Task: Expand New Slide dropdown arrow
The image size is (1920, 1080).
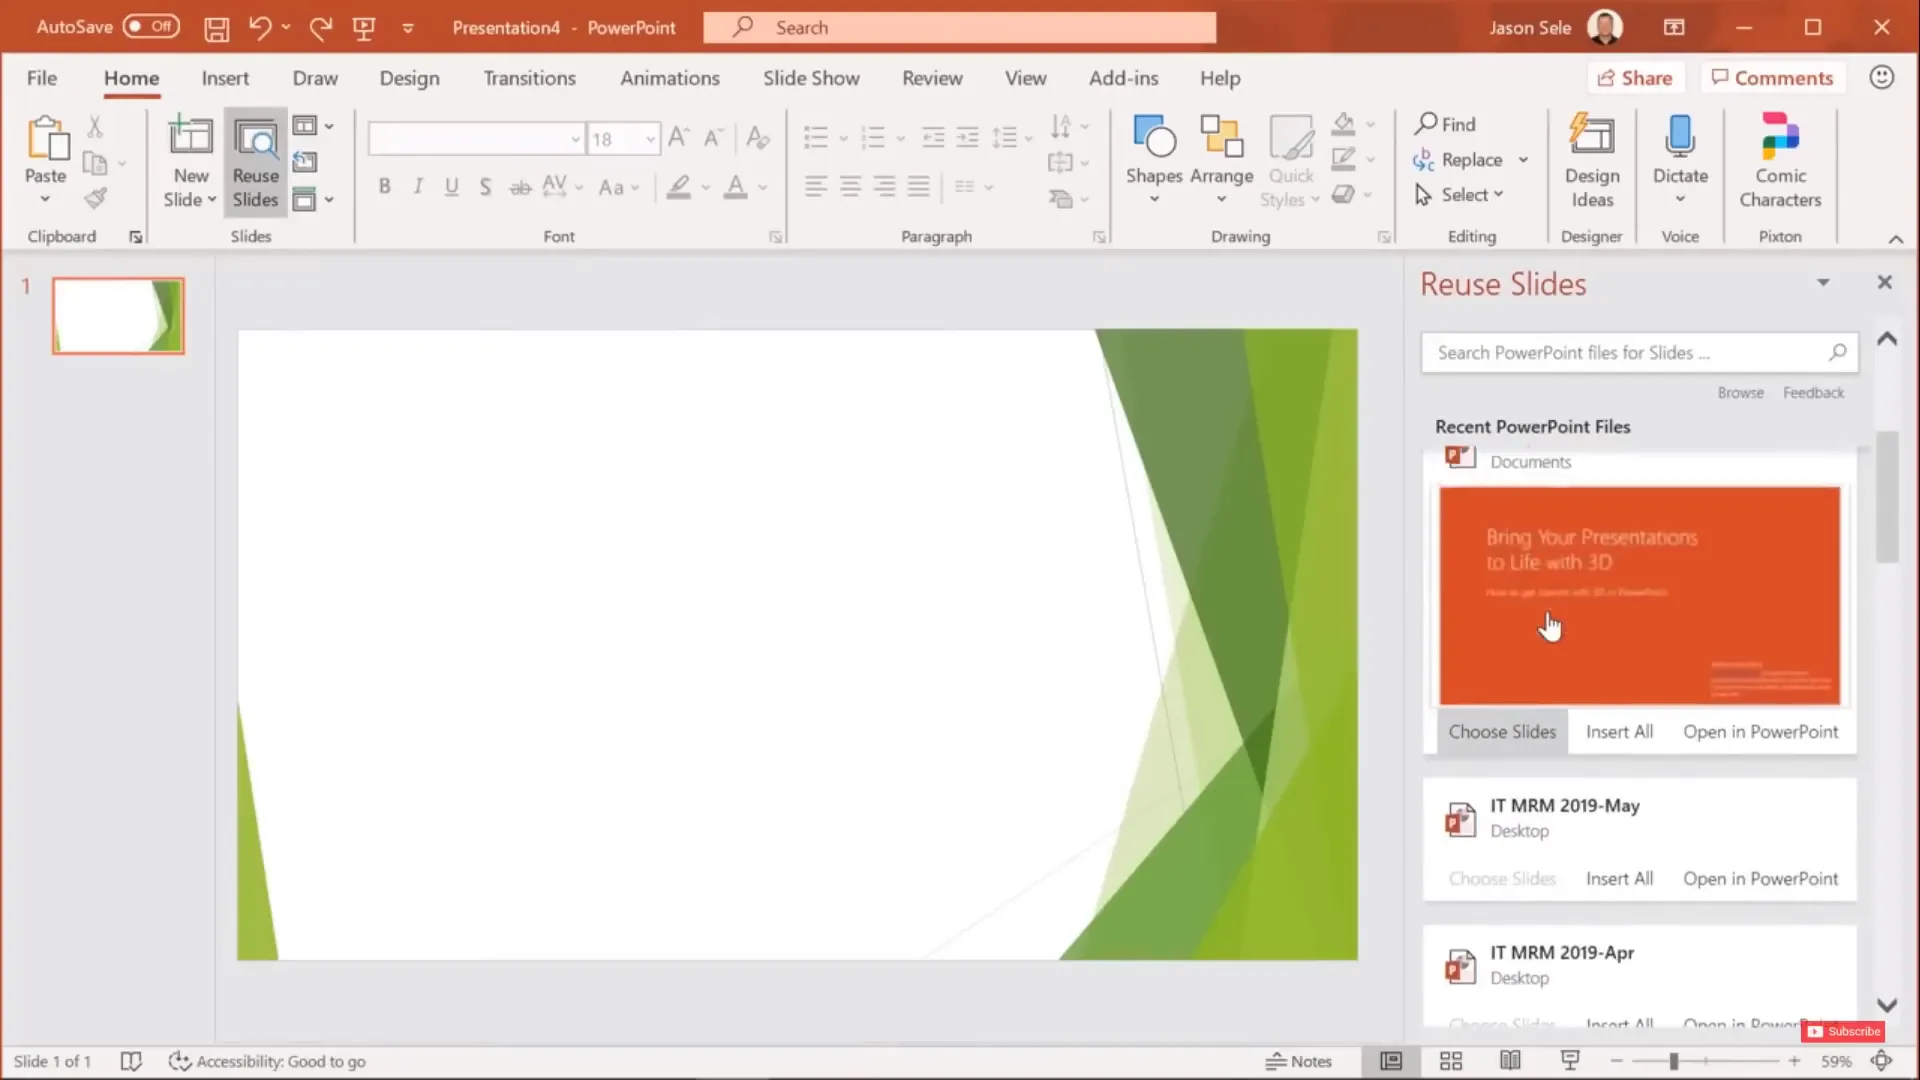Action: (211, 199)
